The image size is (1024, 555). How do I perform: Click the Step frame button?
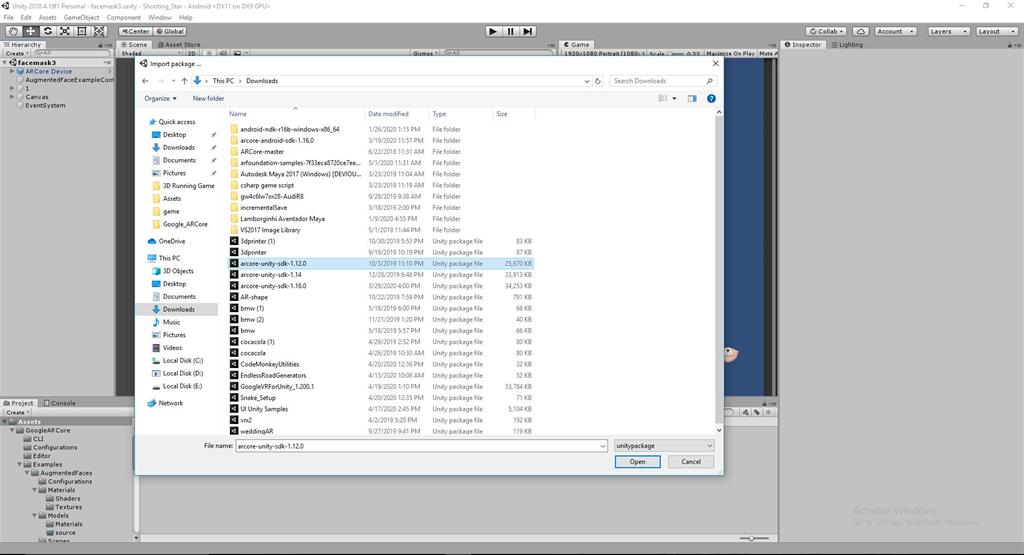[x=528, y=31]
